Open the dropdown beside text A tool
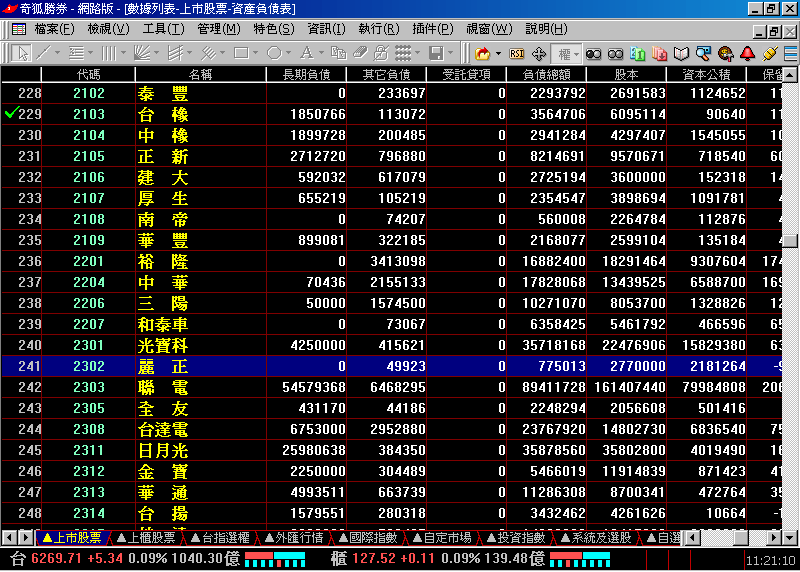800x572 pixels. [x=321, y=53]
